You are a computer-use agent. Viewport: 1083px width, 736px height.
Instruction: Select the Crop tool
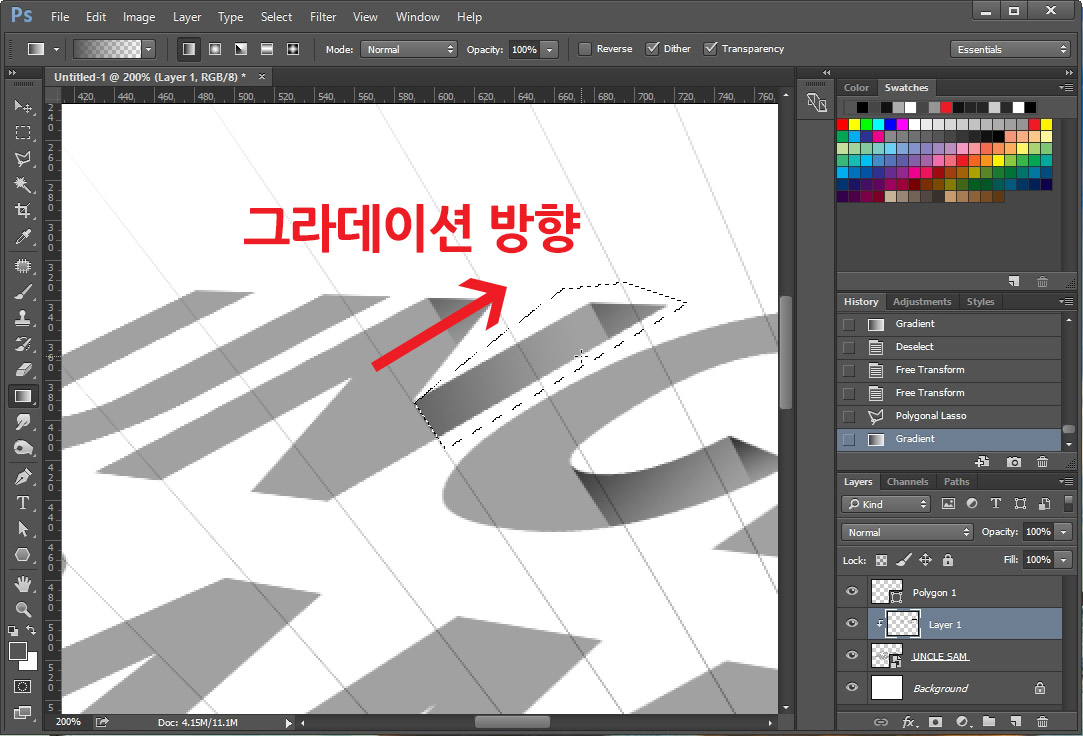23,210
